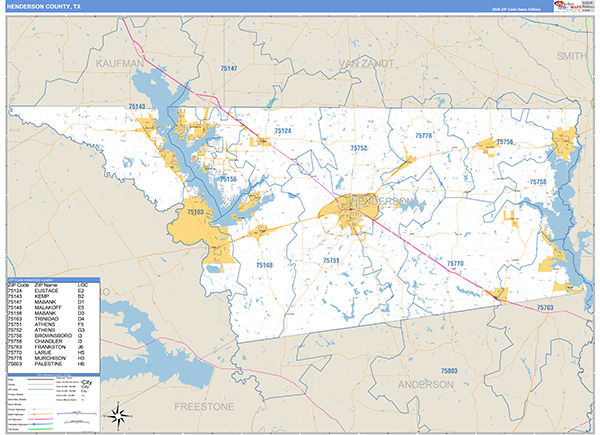Click the yellow Athens city area at map center
This screenshot has width=600, height=435.
point(350,212)
